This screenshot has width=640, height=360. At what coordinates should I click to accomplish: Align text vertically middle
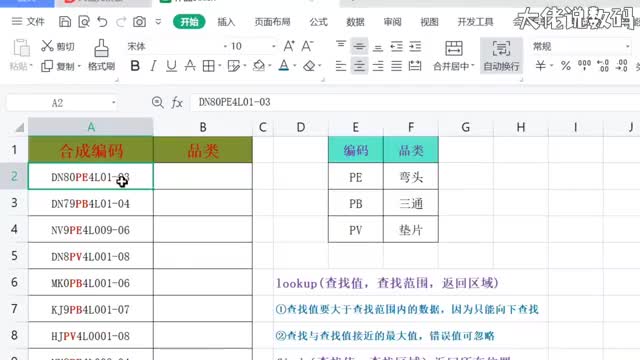[359, 46]
